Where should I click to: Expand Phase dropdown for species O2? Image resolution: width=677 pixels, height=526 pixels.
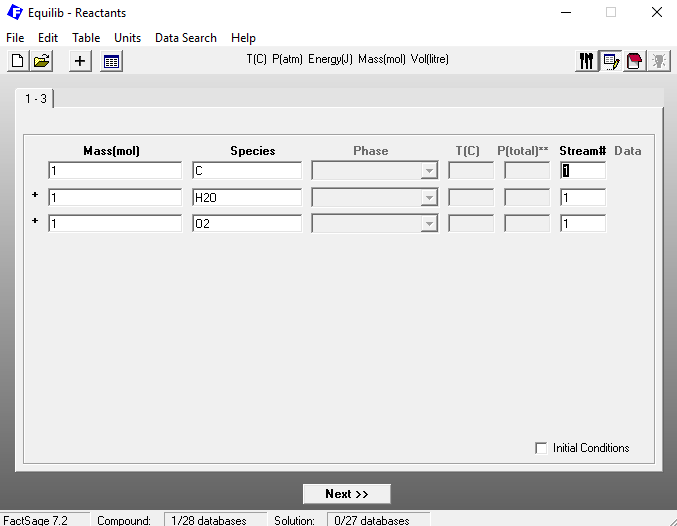(x=429, y=223)
